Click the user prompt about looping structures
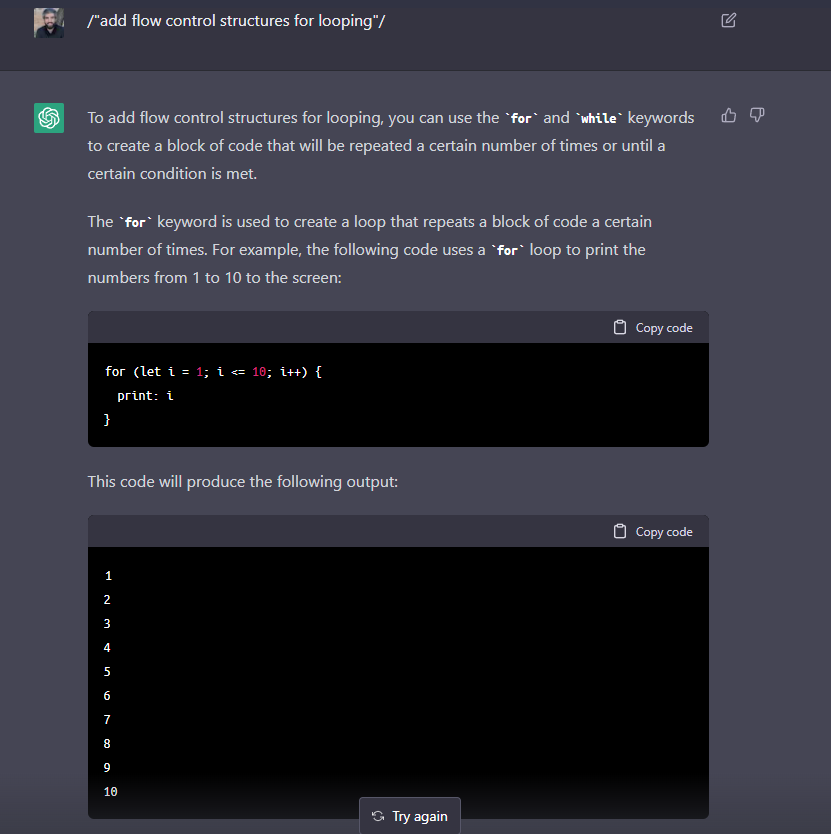This screenshot has width=831, height=834. click(236, 21)
